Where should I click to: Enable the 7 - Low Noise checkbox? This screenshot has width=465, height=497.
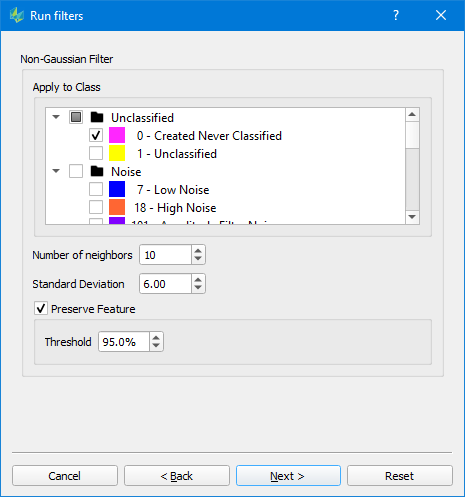click(96, 189)
